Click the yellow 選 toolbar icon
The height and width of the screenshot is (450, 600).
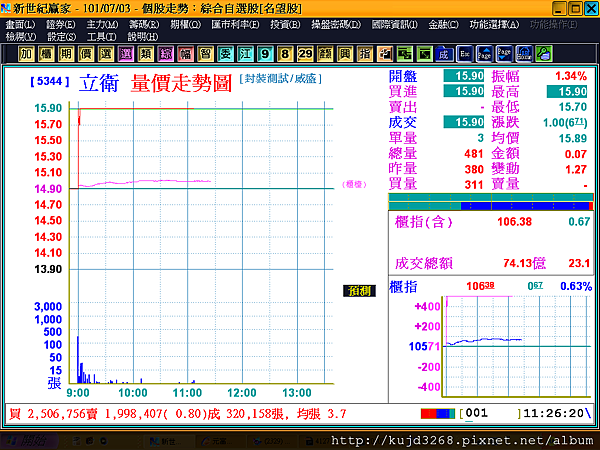click(x=106, y=54)
